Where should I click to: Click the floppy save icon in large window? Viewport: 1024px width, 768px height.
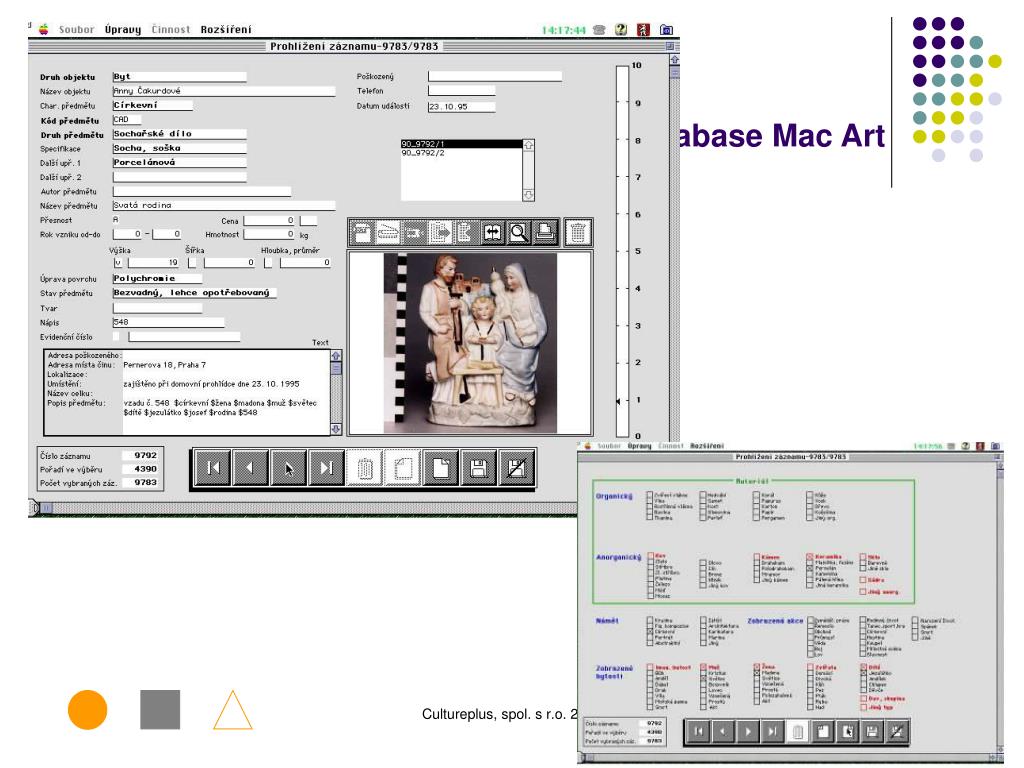(x=479, y=468)
